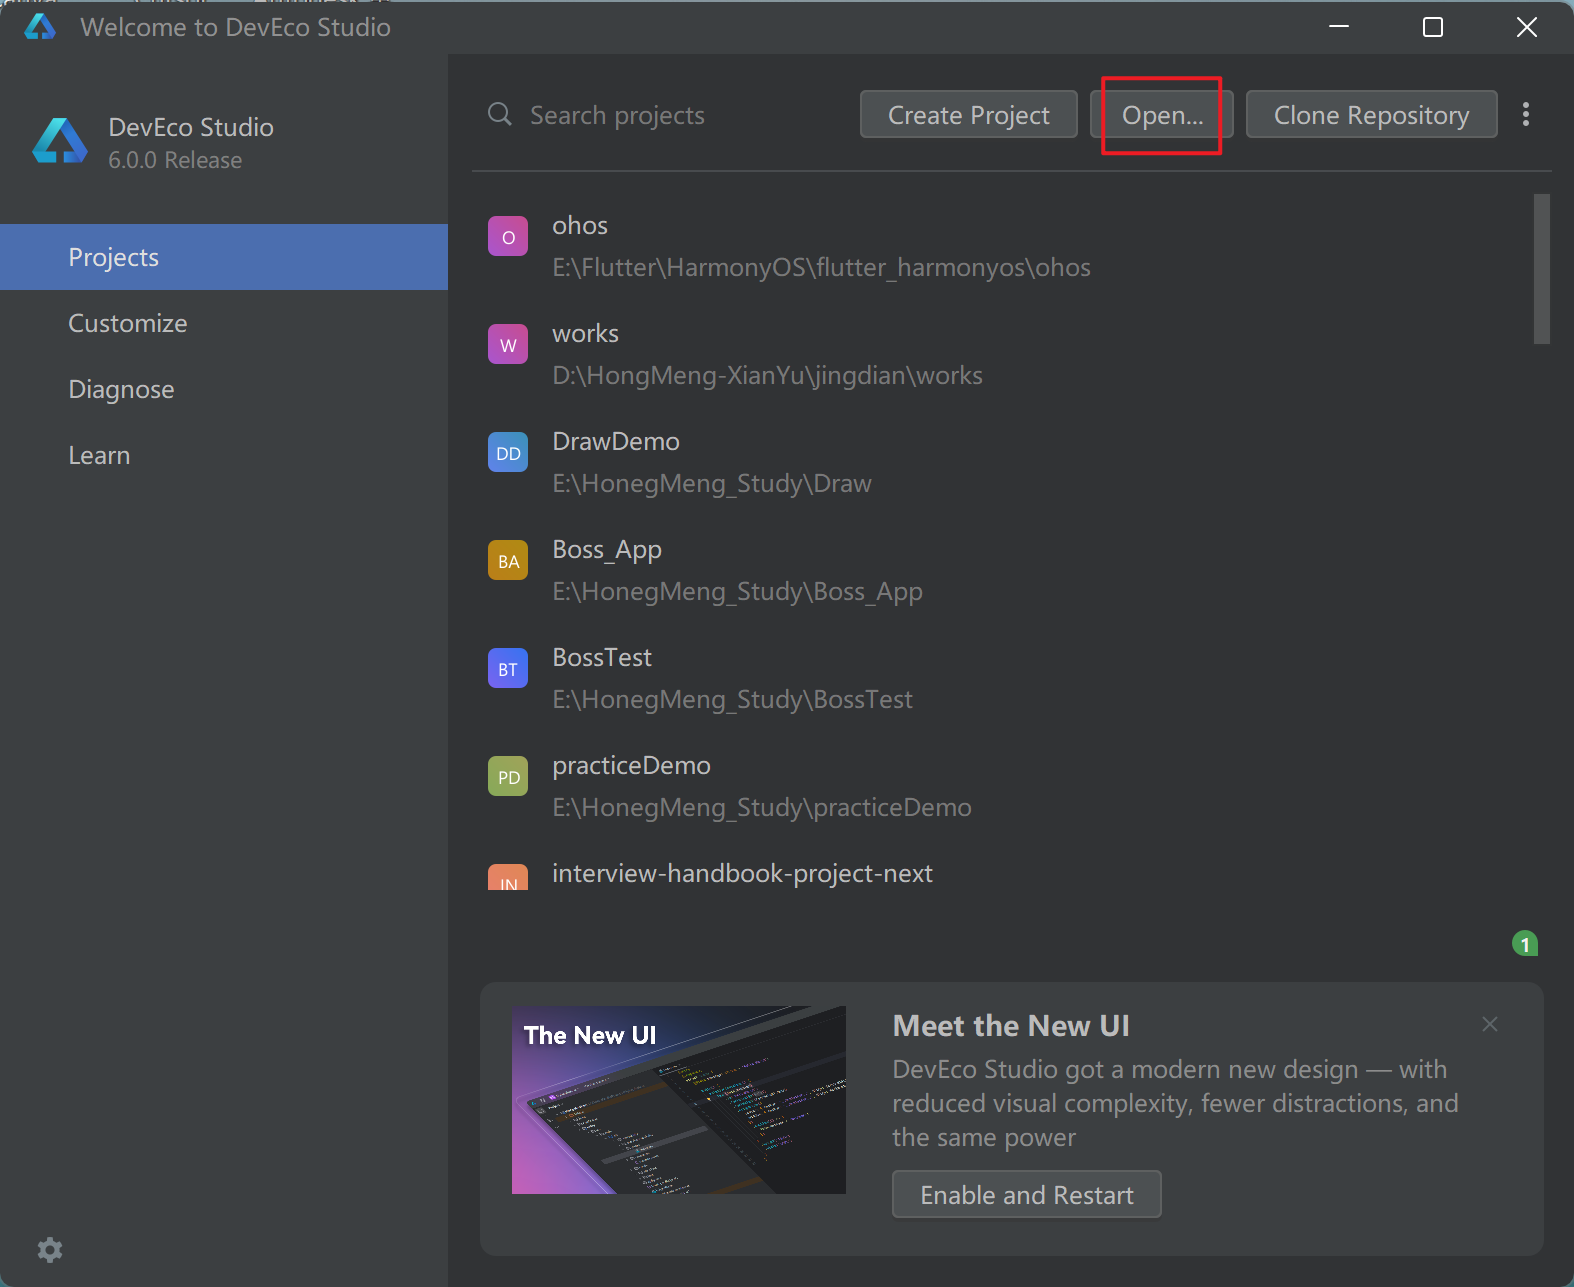Select the Projects tab
The image size is (1574, 1287).
click(224, 257)
